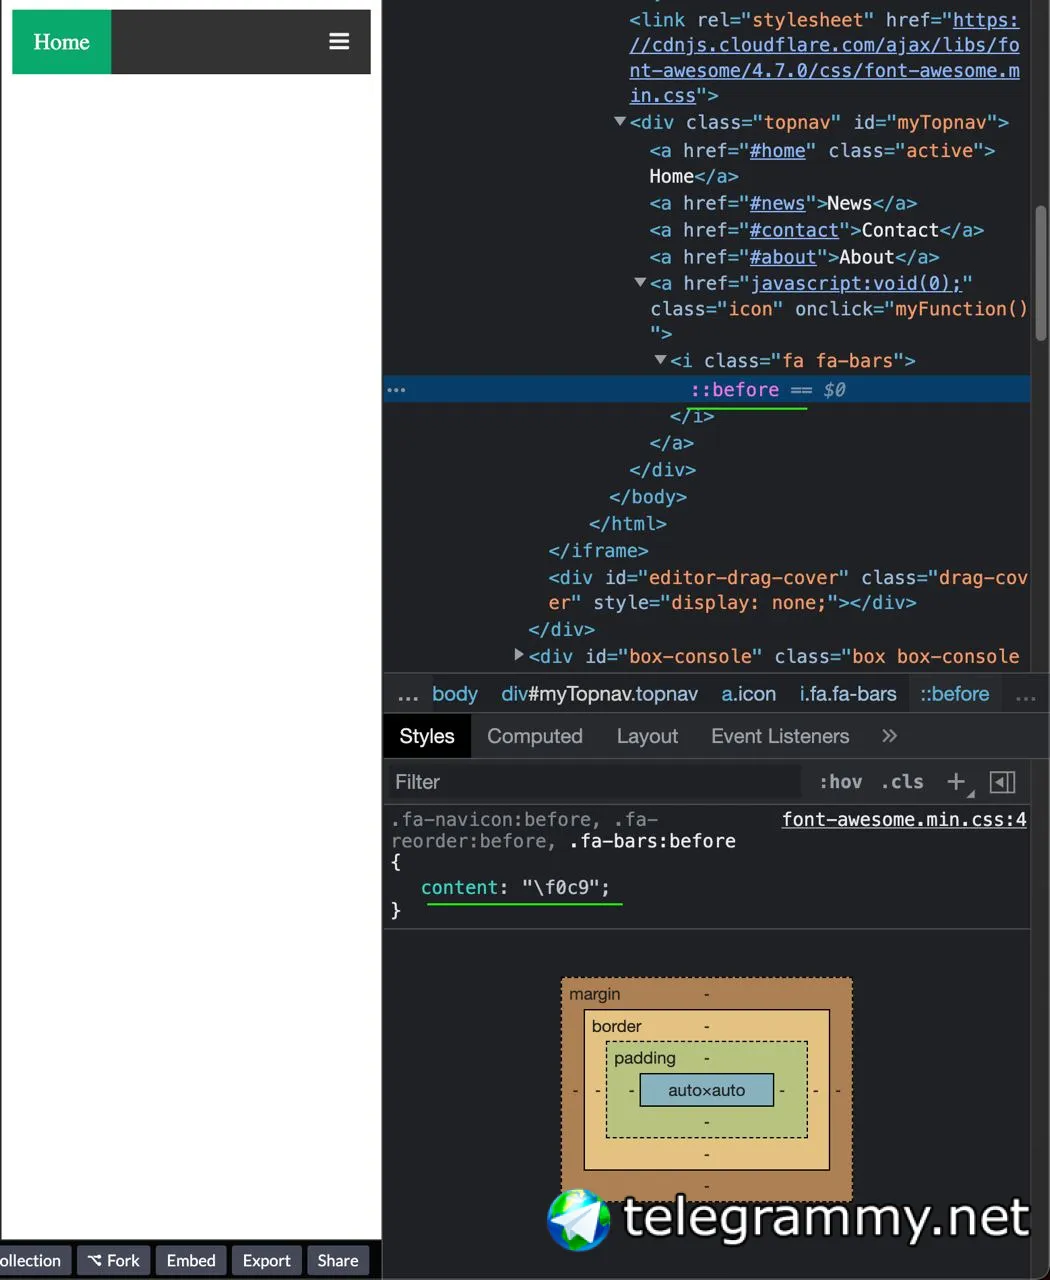Collapse the anchor with class icon

tap(640, 283)
